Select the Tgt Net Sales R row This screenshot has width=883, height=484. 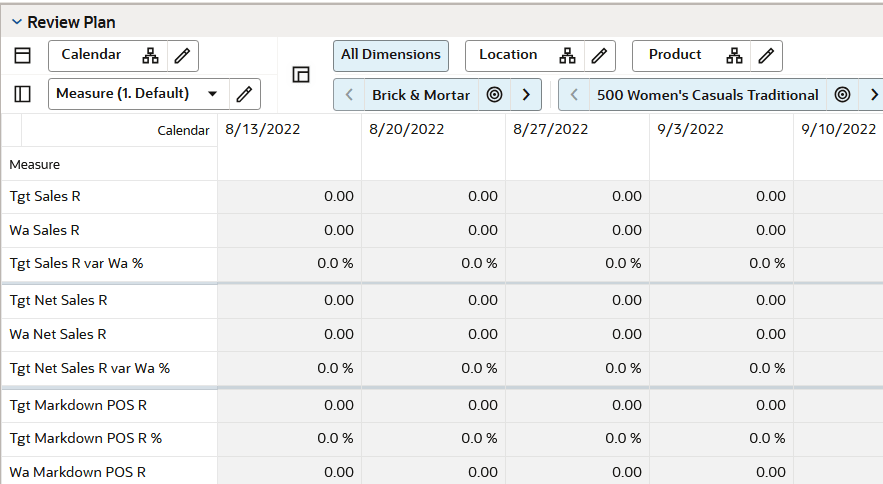coord(58,300)
